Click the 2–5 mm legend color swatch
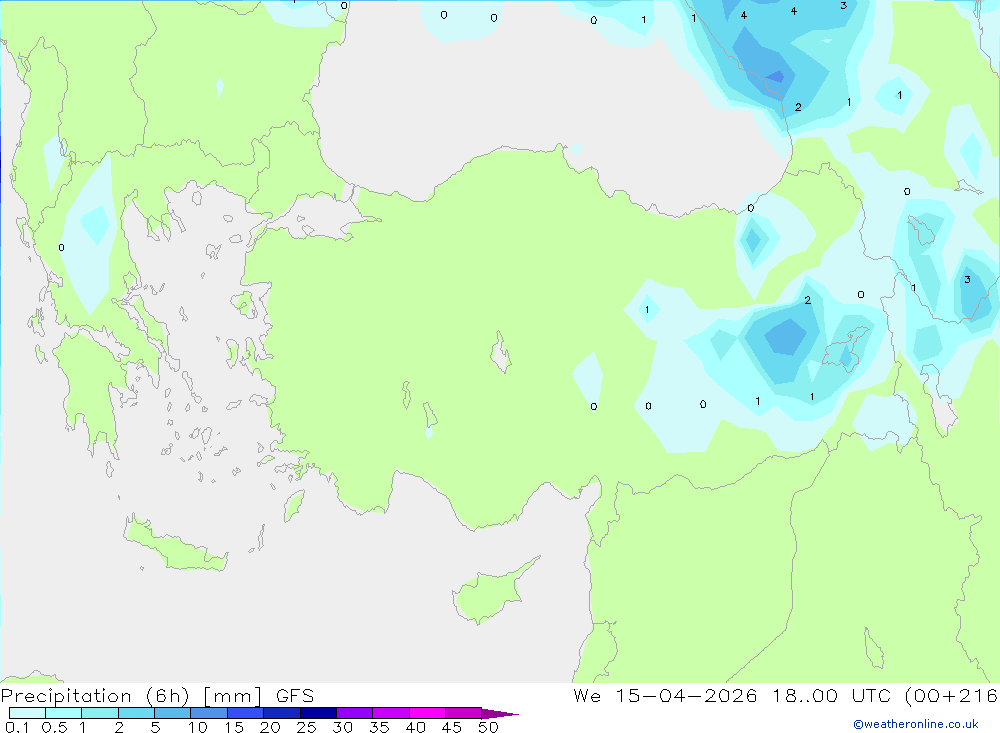The height and width of the screenshot is (733, 1000). (136, 713)
